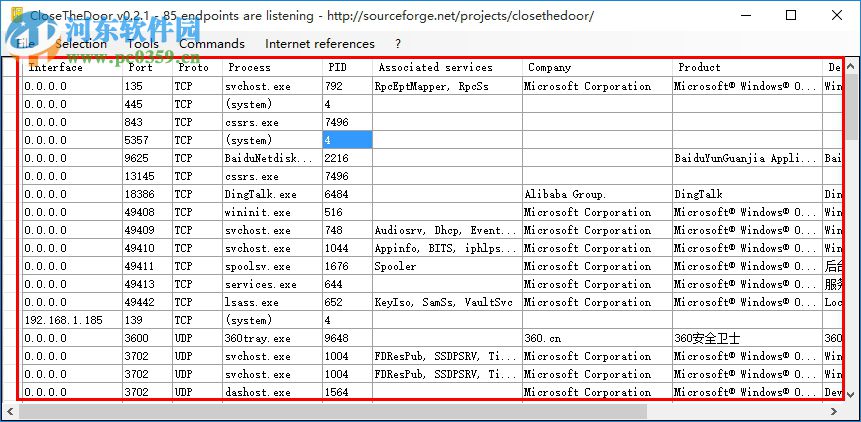Sort by the PID column header
Image resolution: width=861 pixels, height=422 pixels.
tap(347, 67)
